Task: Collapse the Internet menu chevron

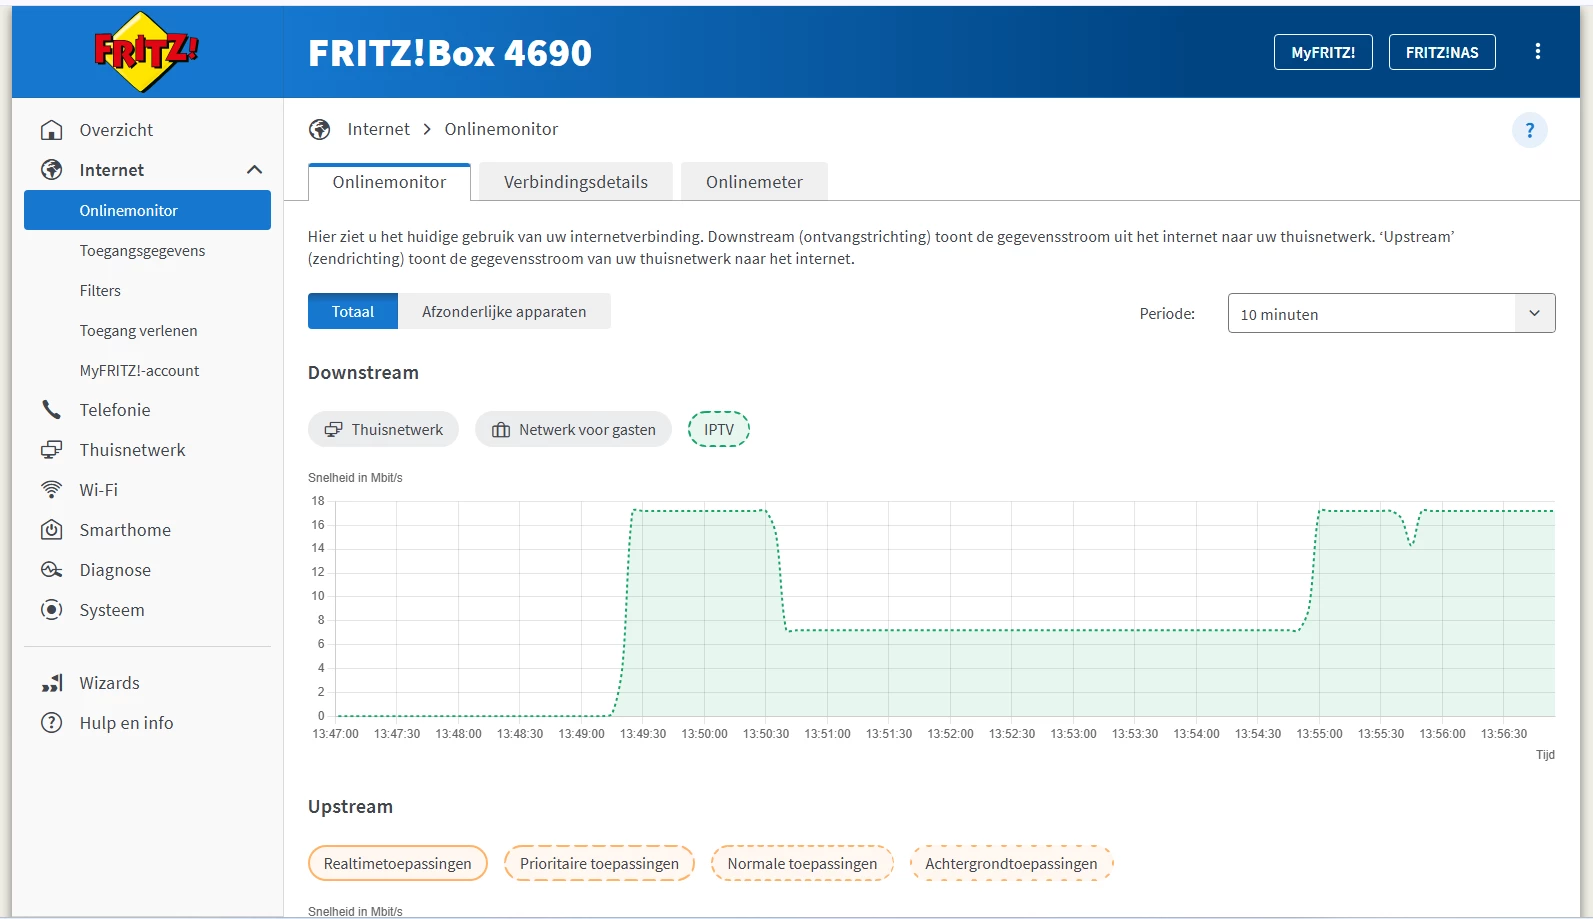Action: (255, 170)
